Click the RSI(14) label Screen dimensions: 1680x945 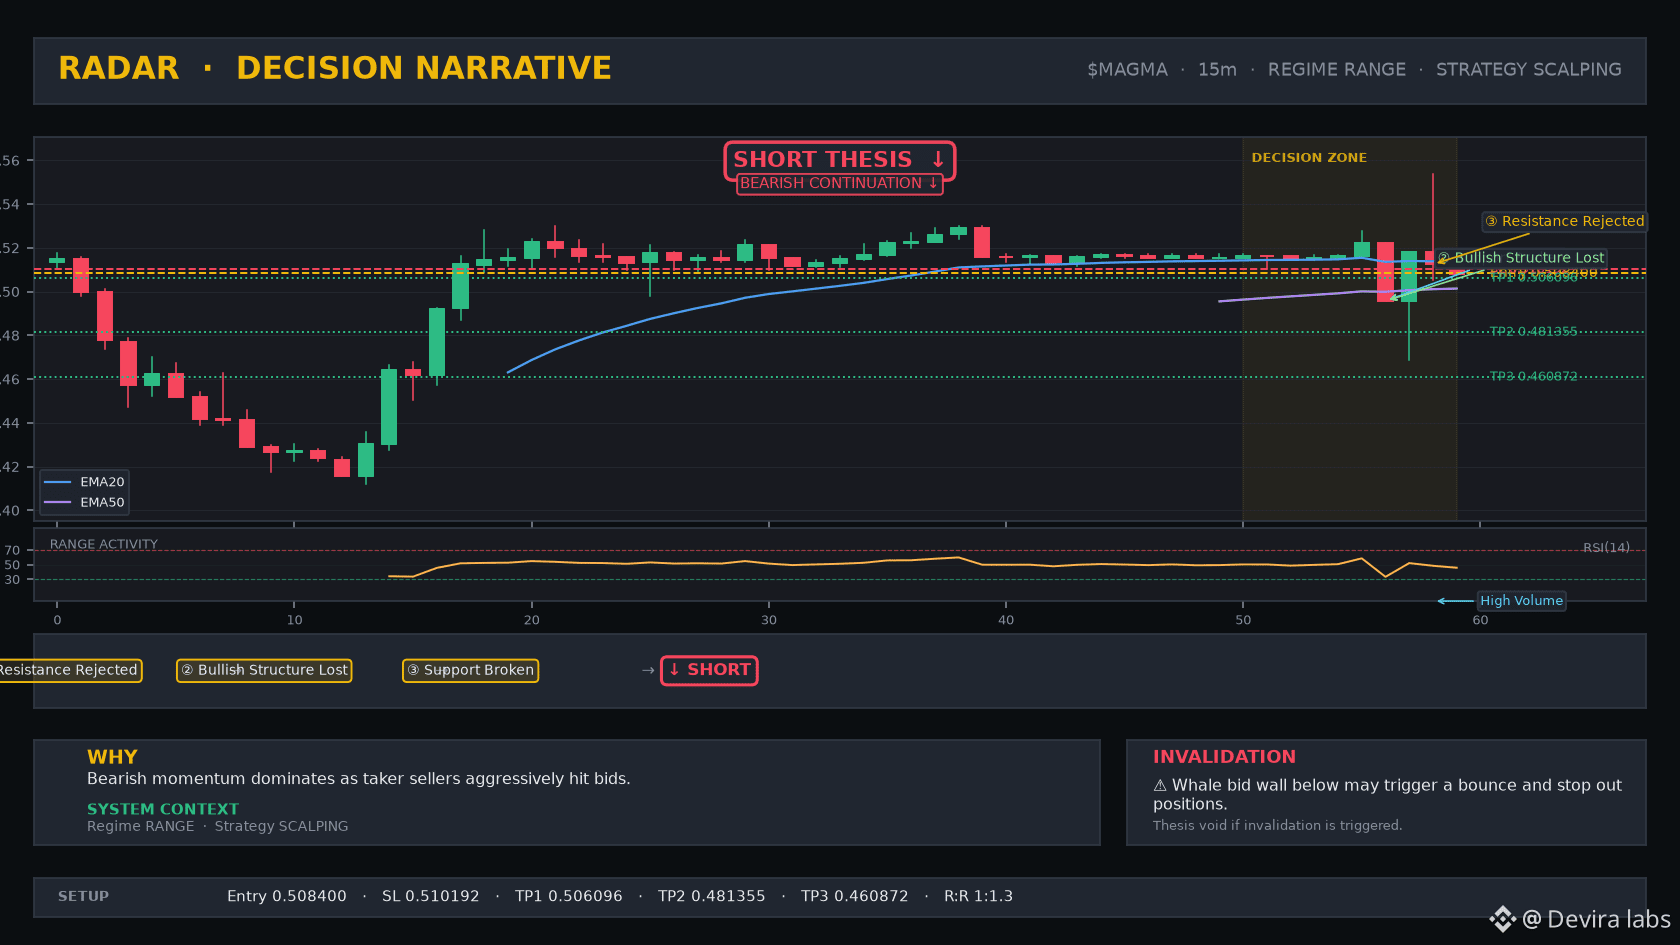click(1606, 548)
